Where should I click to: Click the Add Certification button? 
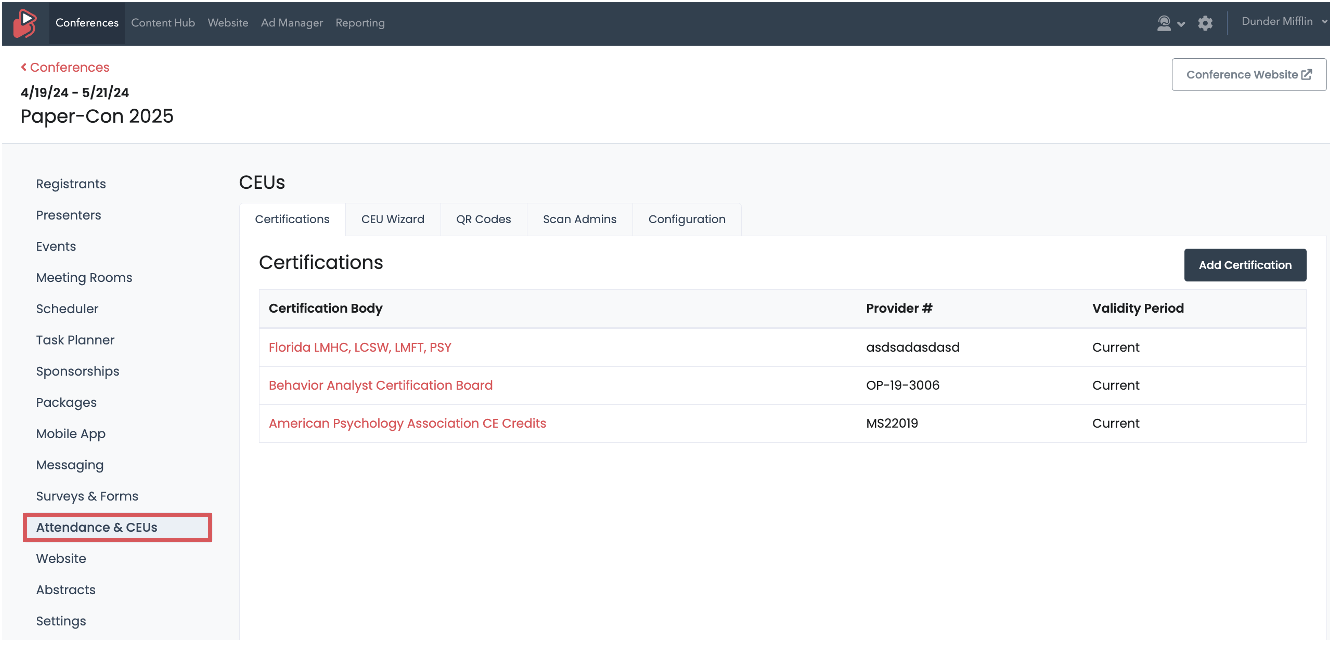(x=1245, y=265)
